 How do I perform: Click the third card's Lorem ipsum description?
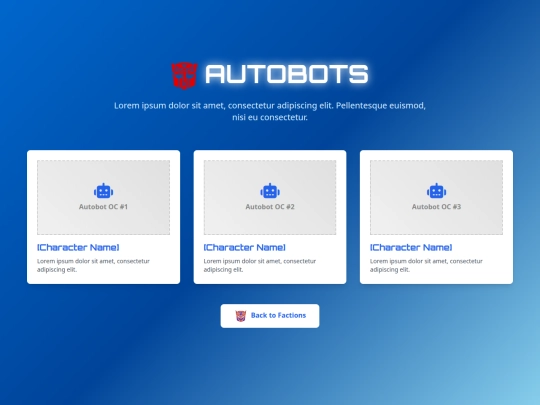click(x=426, y=265)
